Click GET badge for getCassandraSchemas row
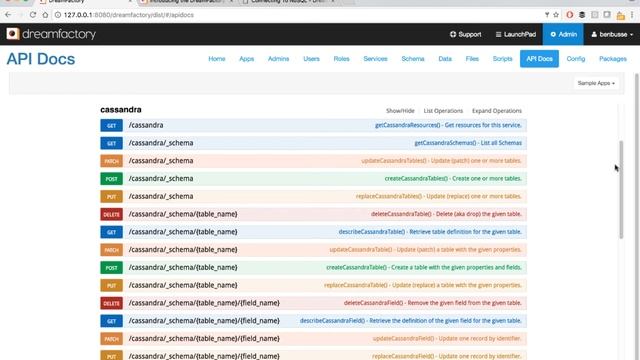This screenshot has height=360, width=640. pos(111,143)
